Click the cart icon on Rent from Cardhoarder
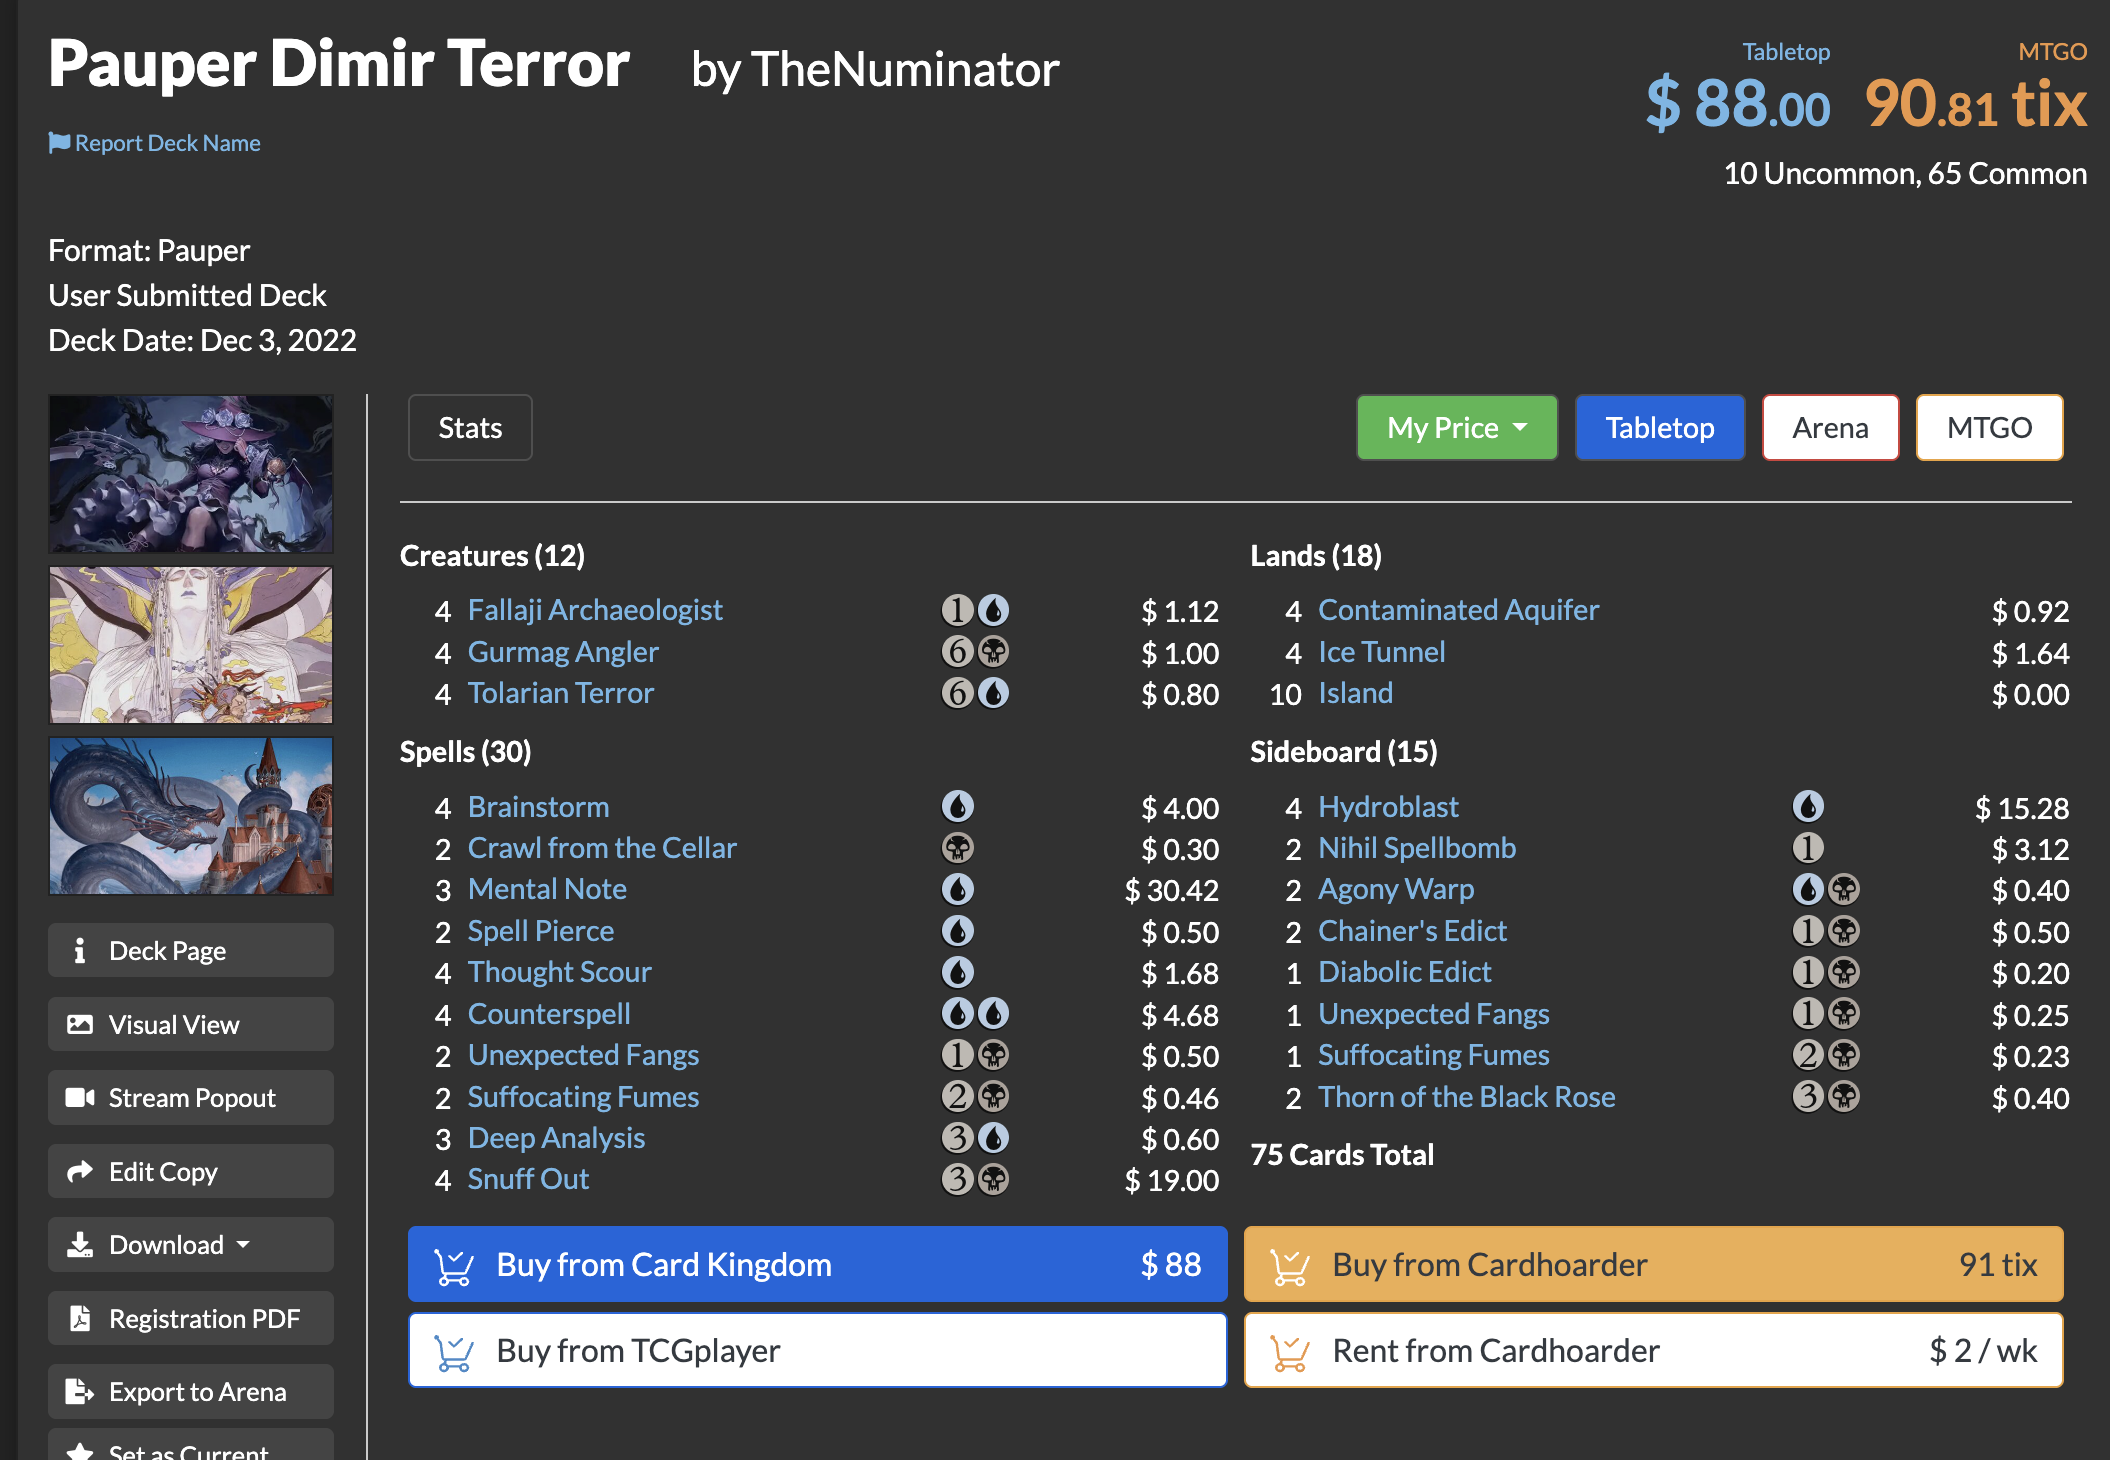The image size is (2110, 1460). (1290, 1352)
